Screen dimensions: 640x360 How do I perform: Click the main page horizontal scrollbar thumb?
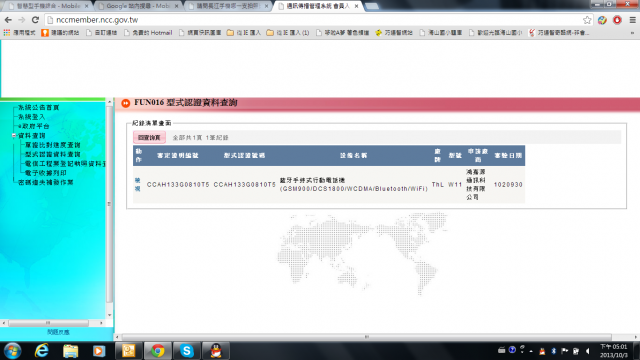(x=367, y=337)
